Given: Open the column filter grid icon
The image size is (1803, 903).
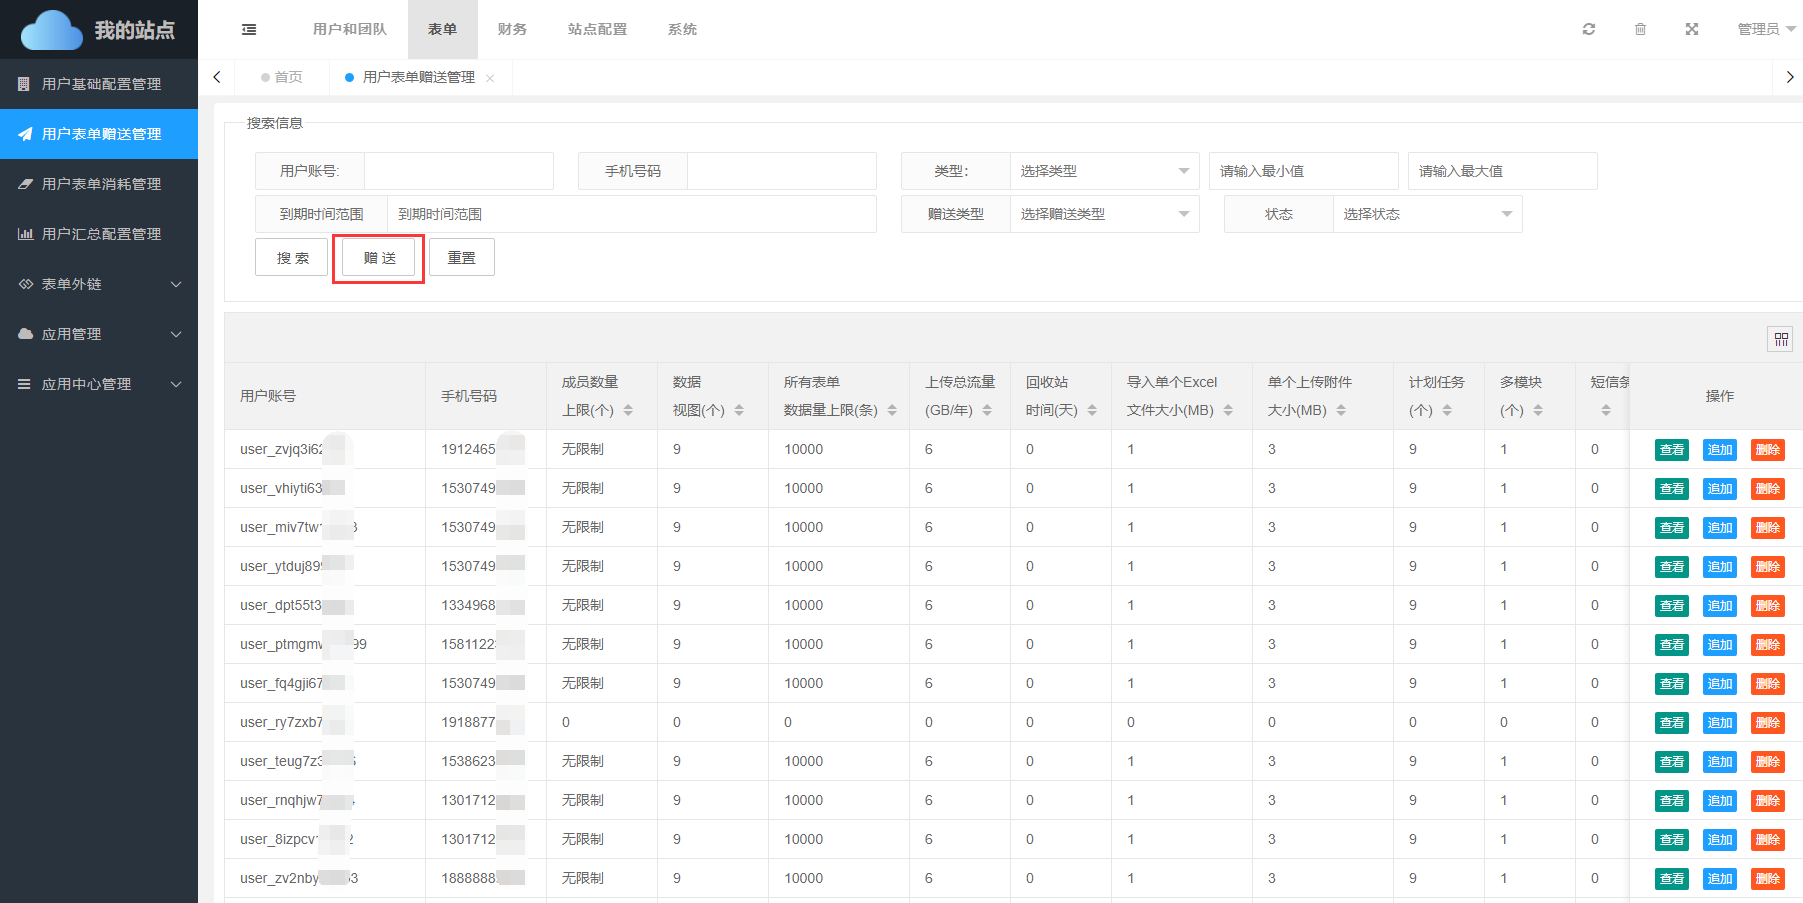Looking at the screenshot, I should (x=1781, y=339).
